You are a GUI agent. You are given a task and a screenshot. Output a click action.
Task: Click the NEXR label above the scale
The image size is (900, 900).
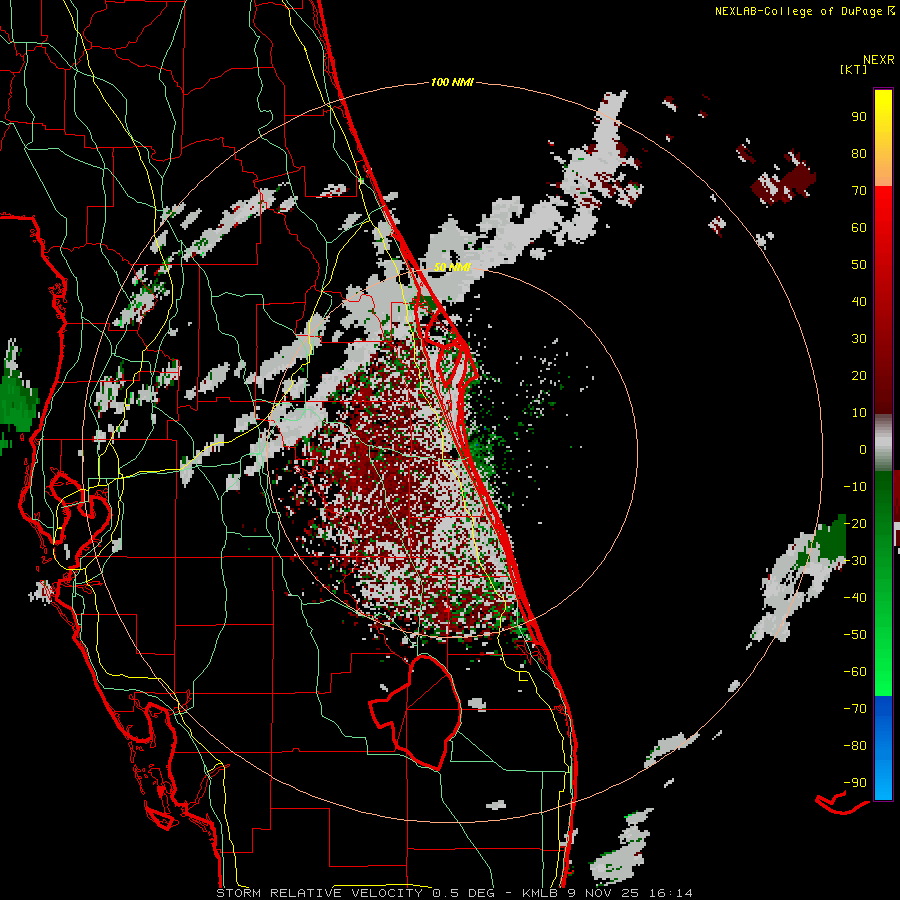point(879,60)
